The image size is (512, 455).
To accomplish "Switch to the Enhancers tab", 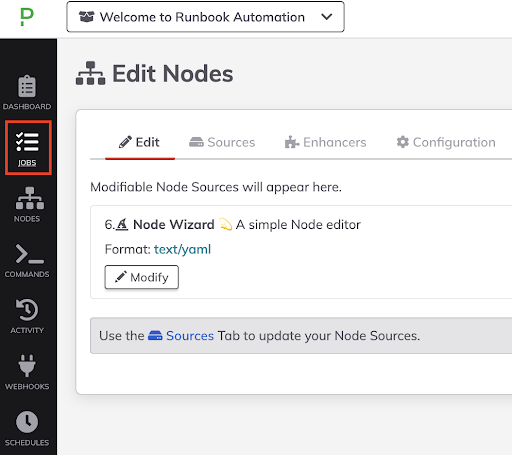I will click(326, 142).
